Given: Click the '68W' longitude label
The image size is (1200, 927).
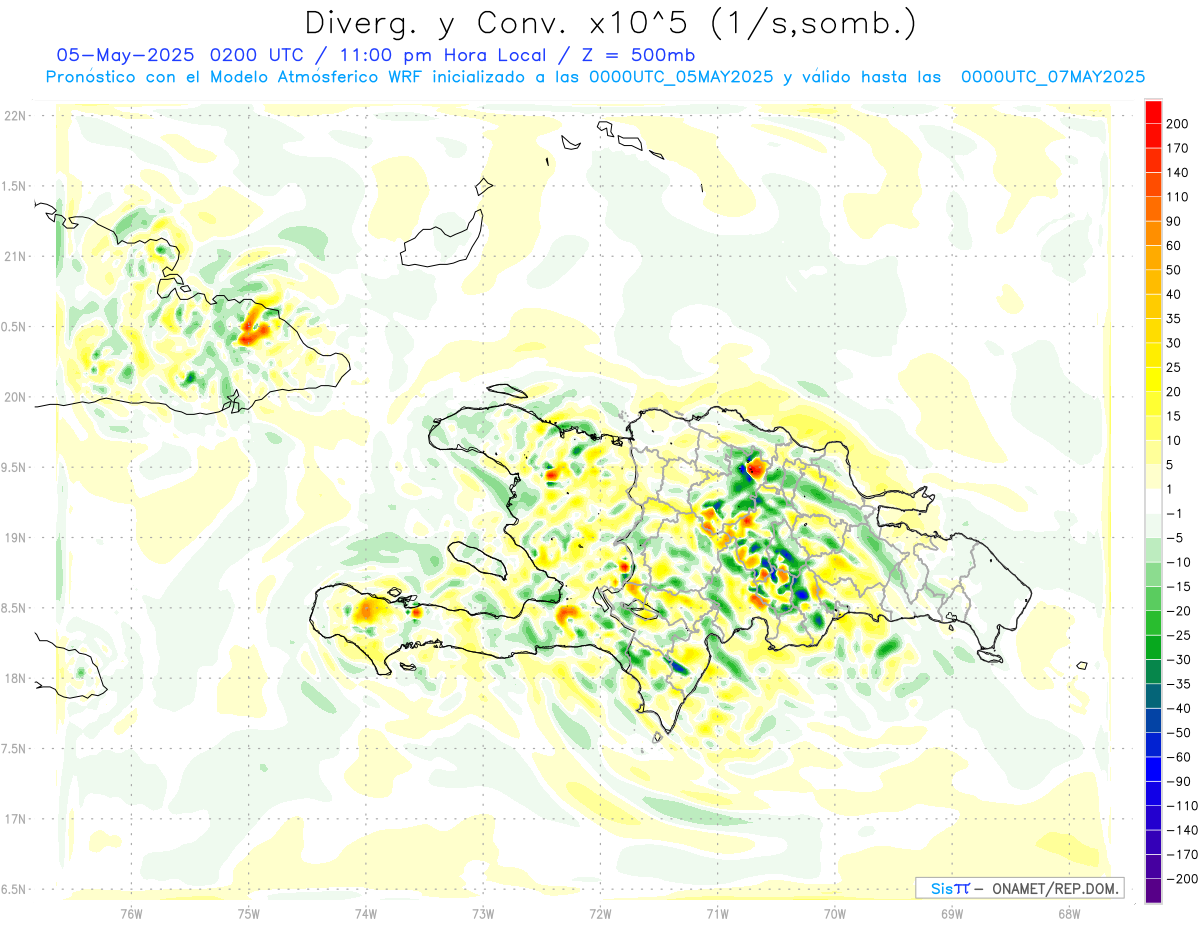Looking at the screenshot, I should [x=1068, y=913].
